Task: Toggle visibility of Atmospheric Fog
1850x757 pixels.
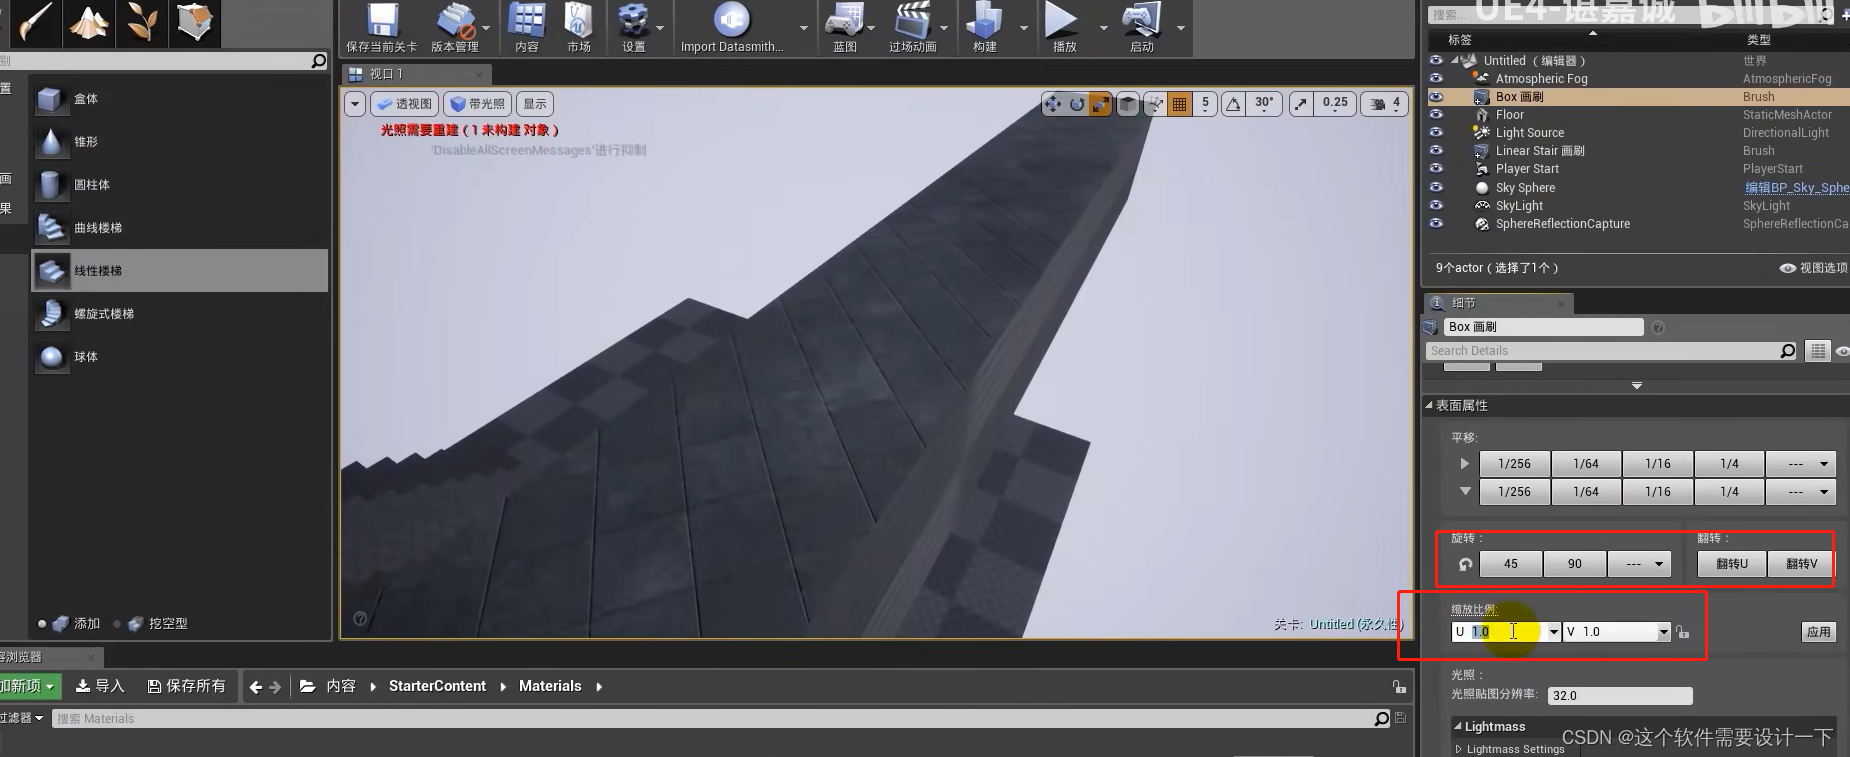Action: [x=1436, y=78]
